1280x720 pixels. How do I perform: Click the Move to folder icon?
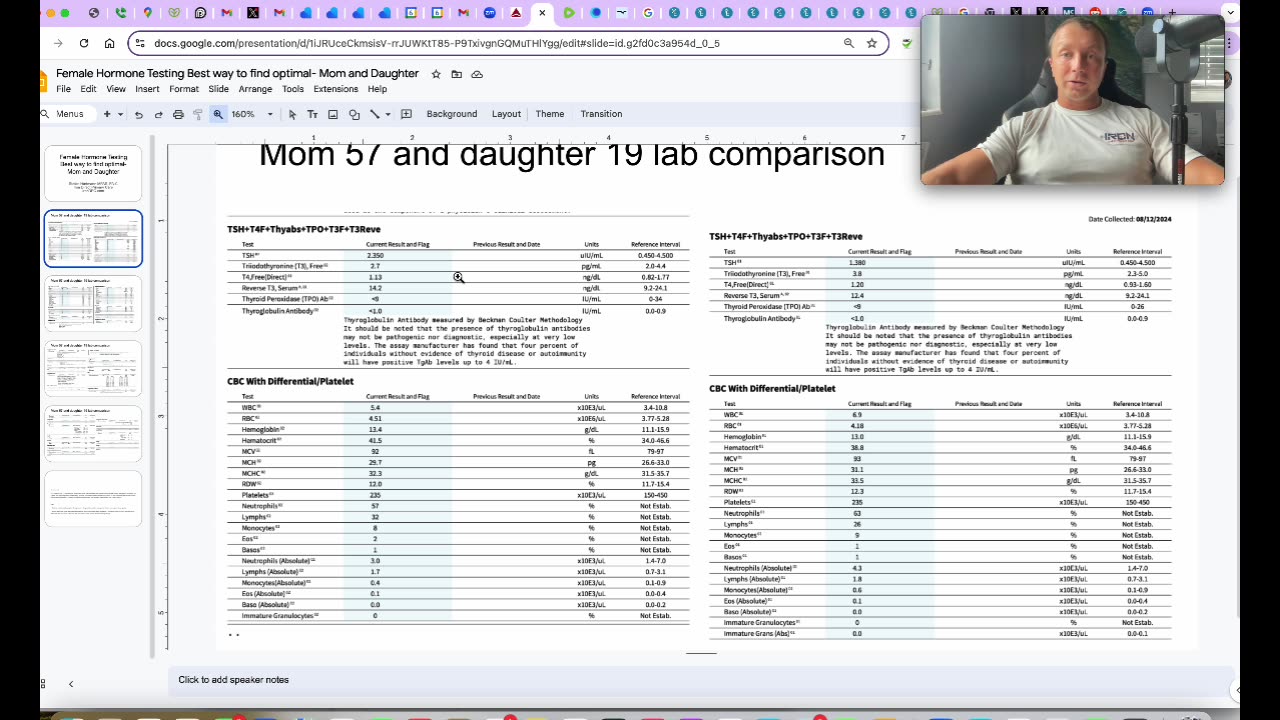(x=457, y=74)
